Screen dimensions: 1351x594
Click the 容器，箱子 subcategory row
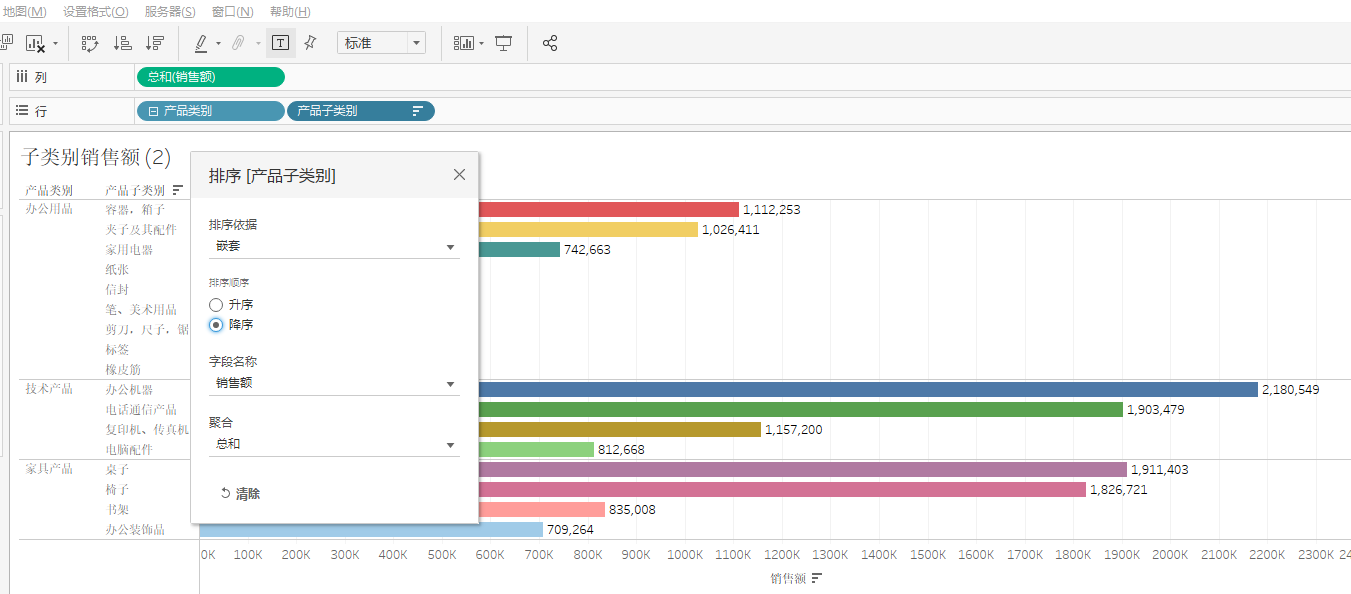133,210
